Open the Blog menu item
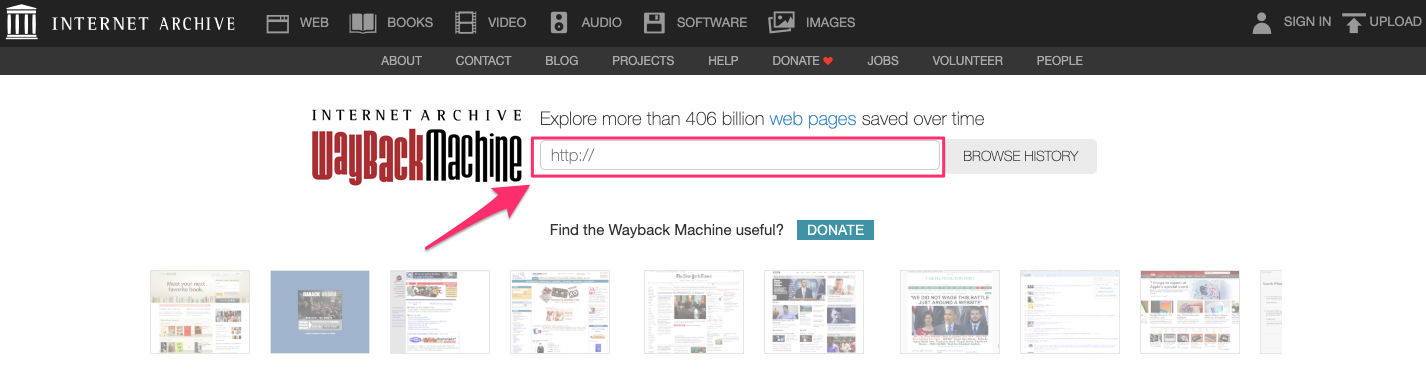Screen dimensions: 1426x380 [x=562, y=61]
